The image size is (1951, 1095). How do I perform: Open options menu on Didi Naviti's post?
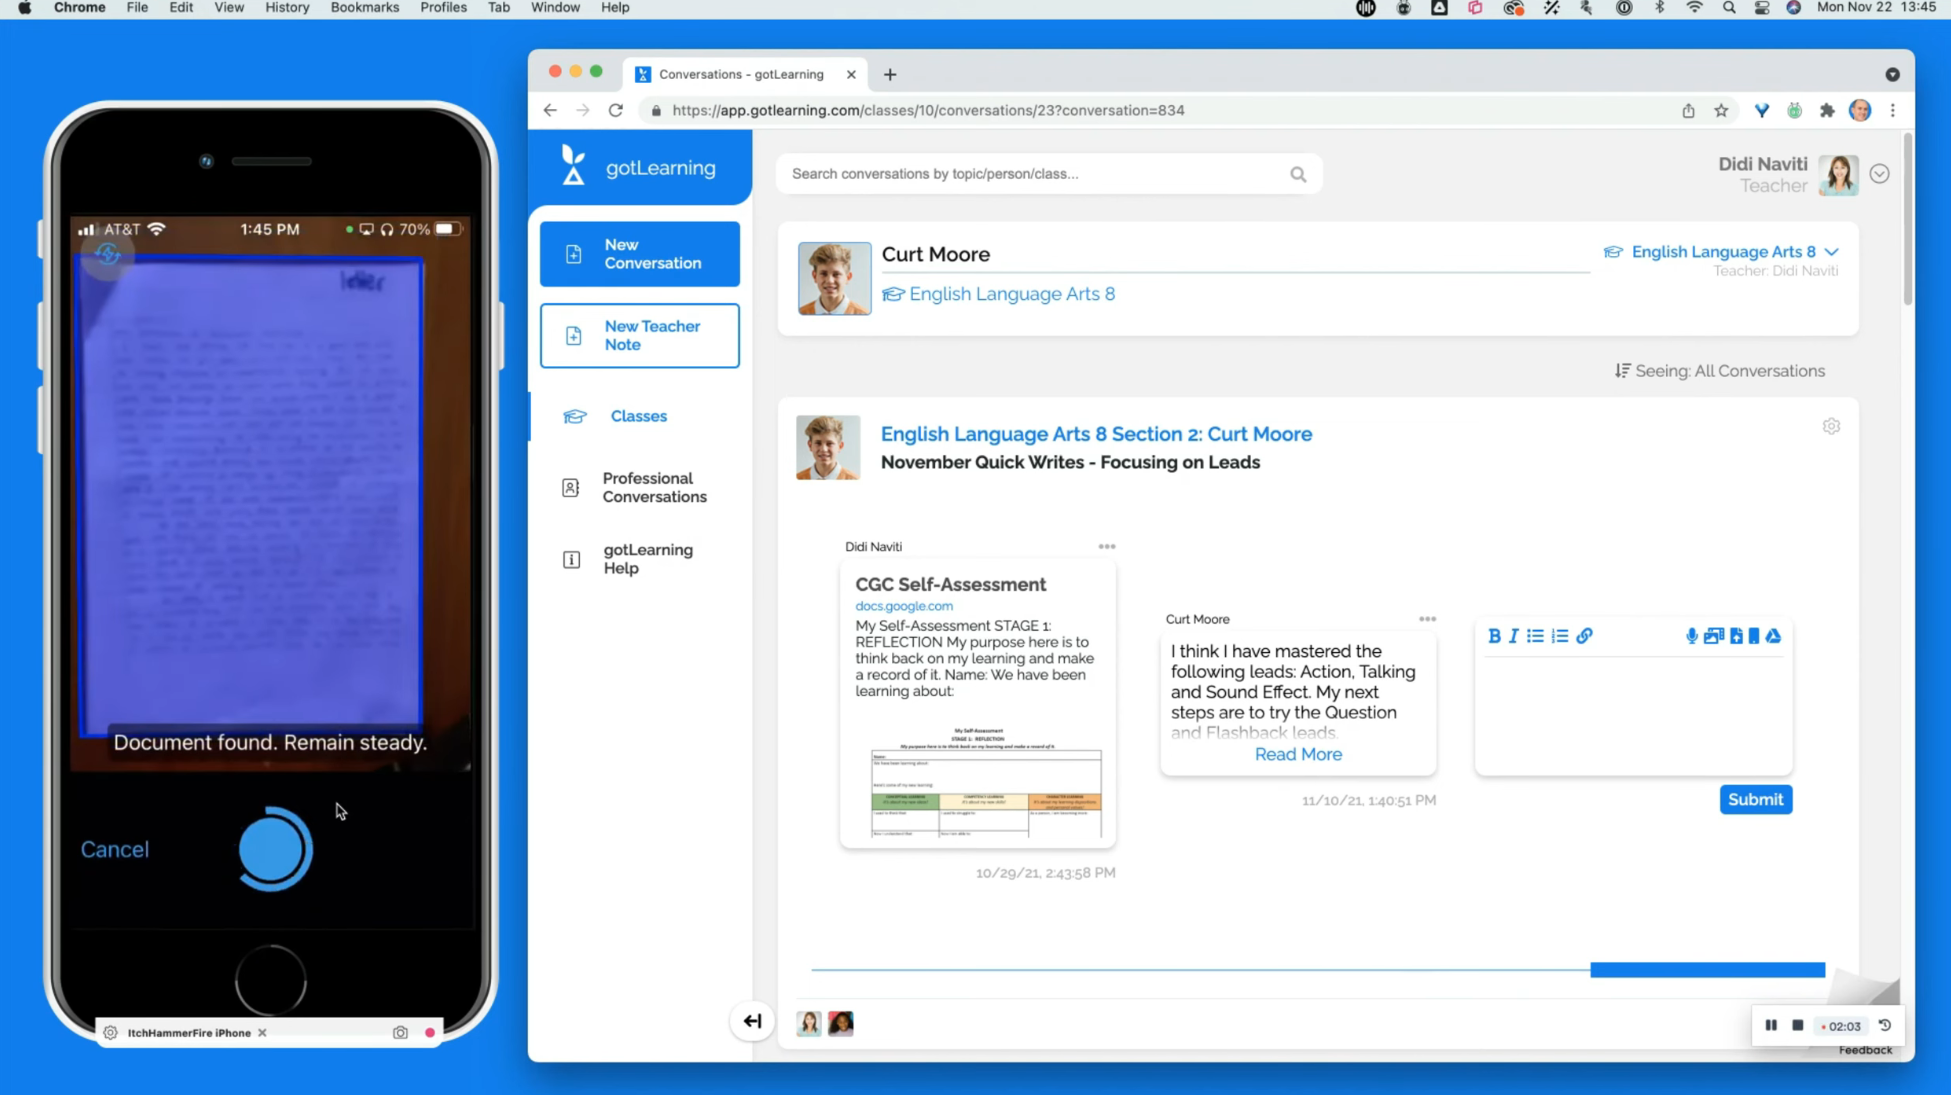point(1106,547)
